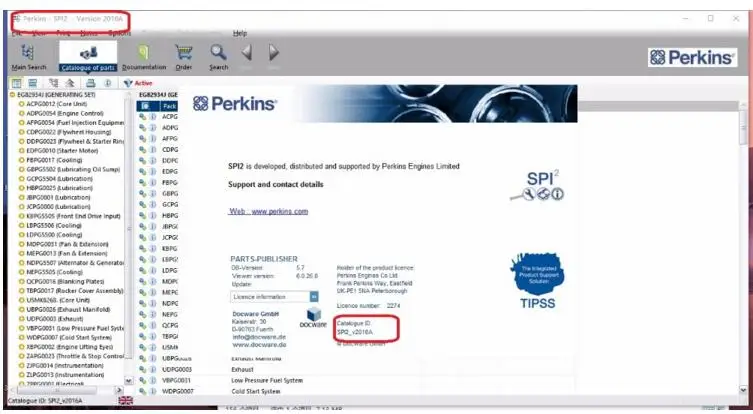753x414 pixels.
Task: Select ACPG0012 (Core Unit) in tree
Action: (x=57, y=104)
